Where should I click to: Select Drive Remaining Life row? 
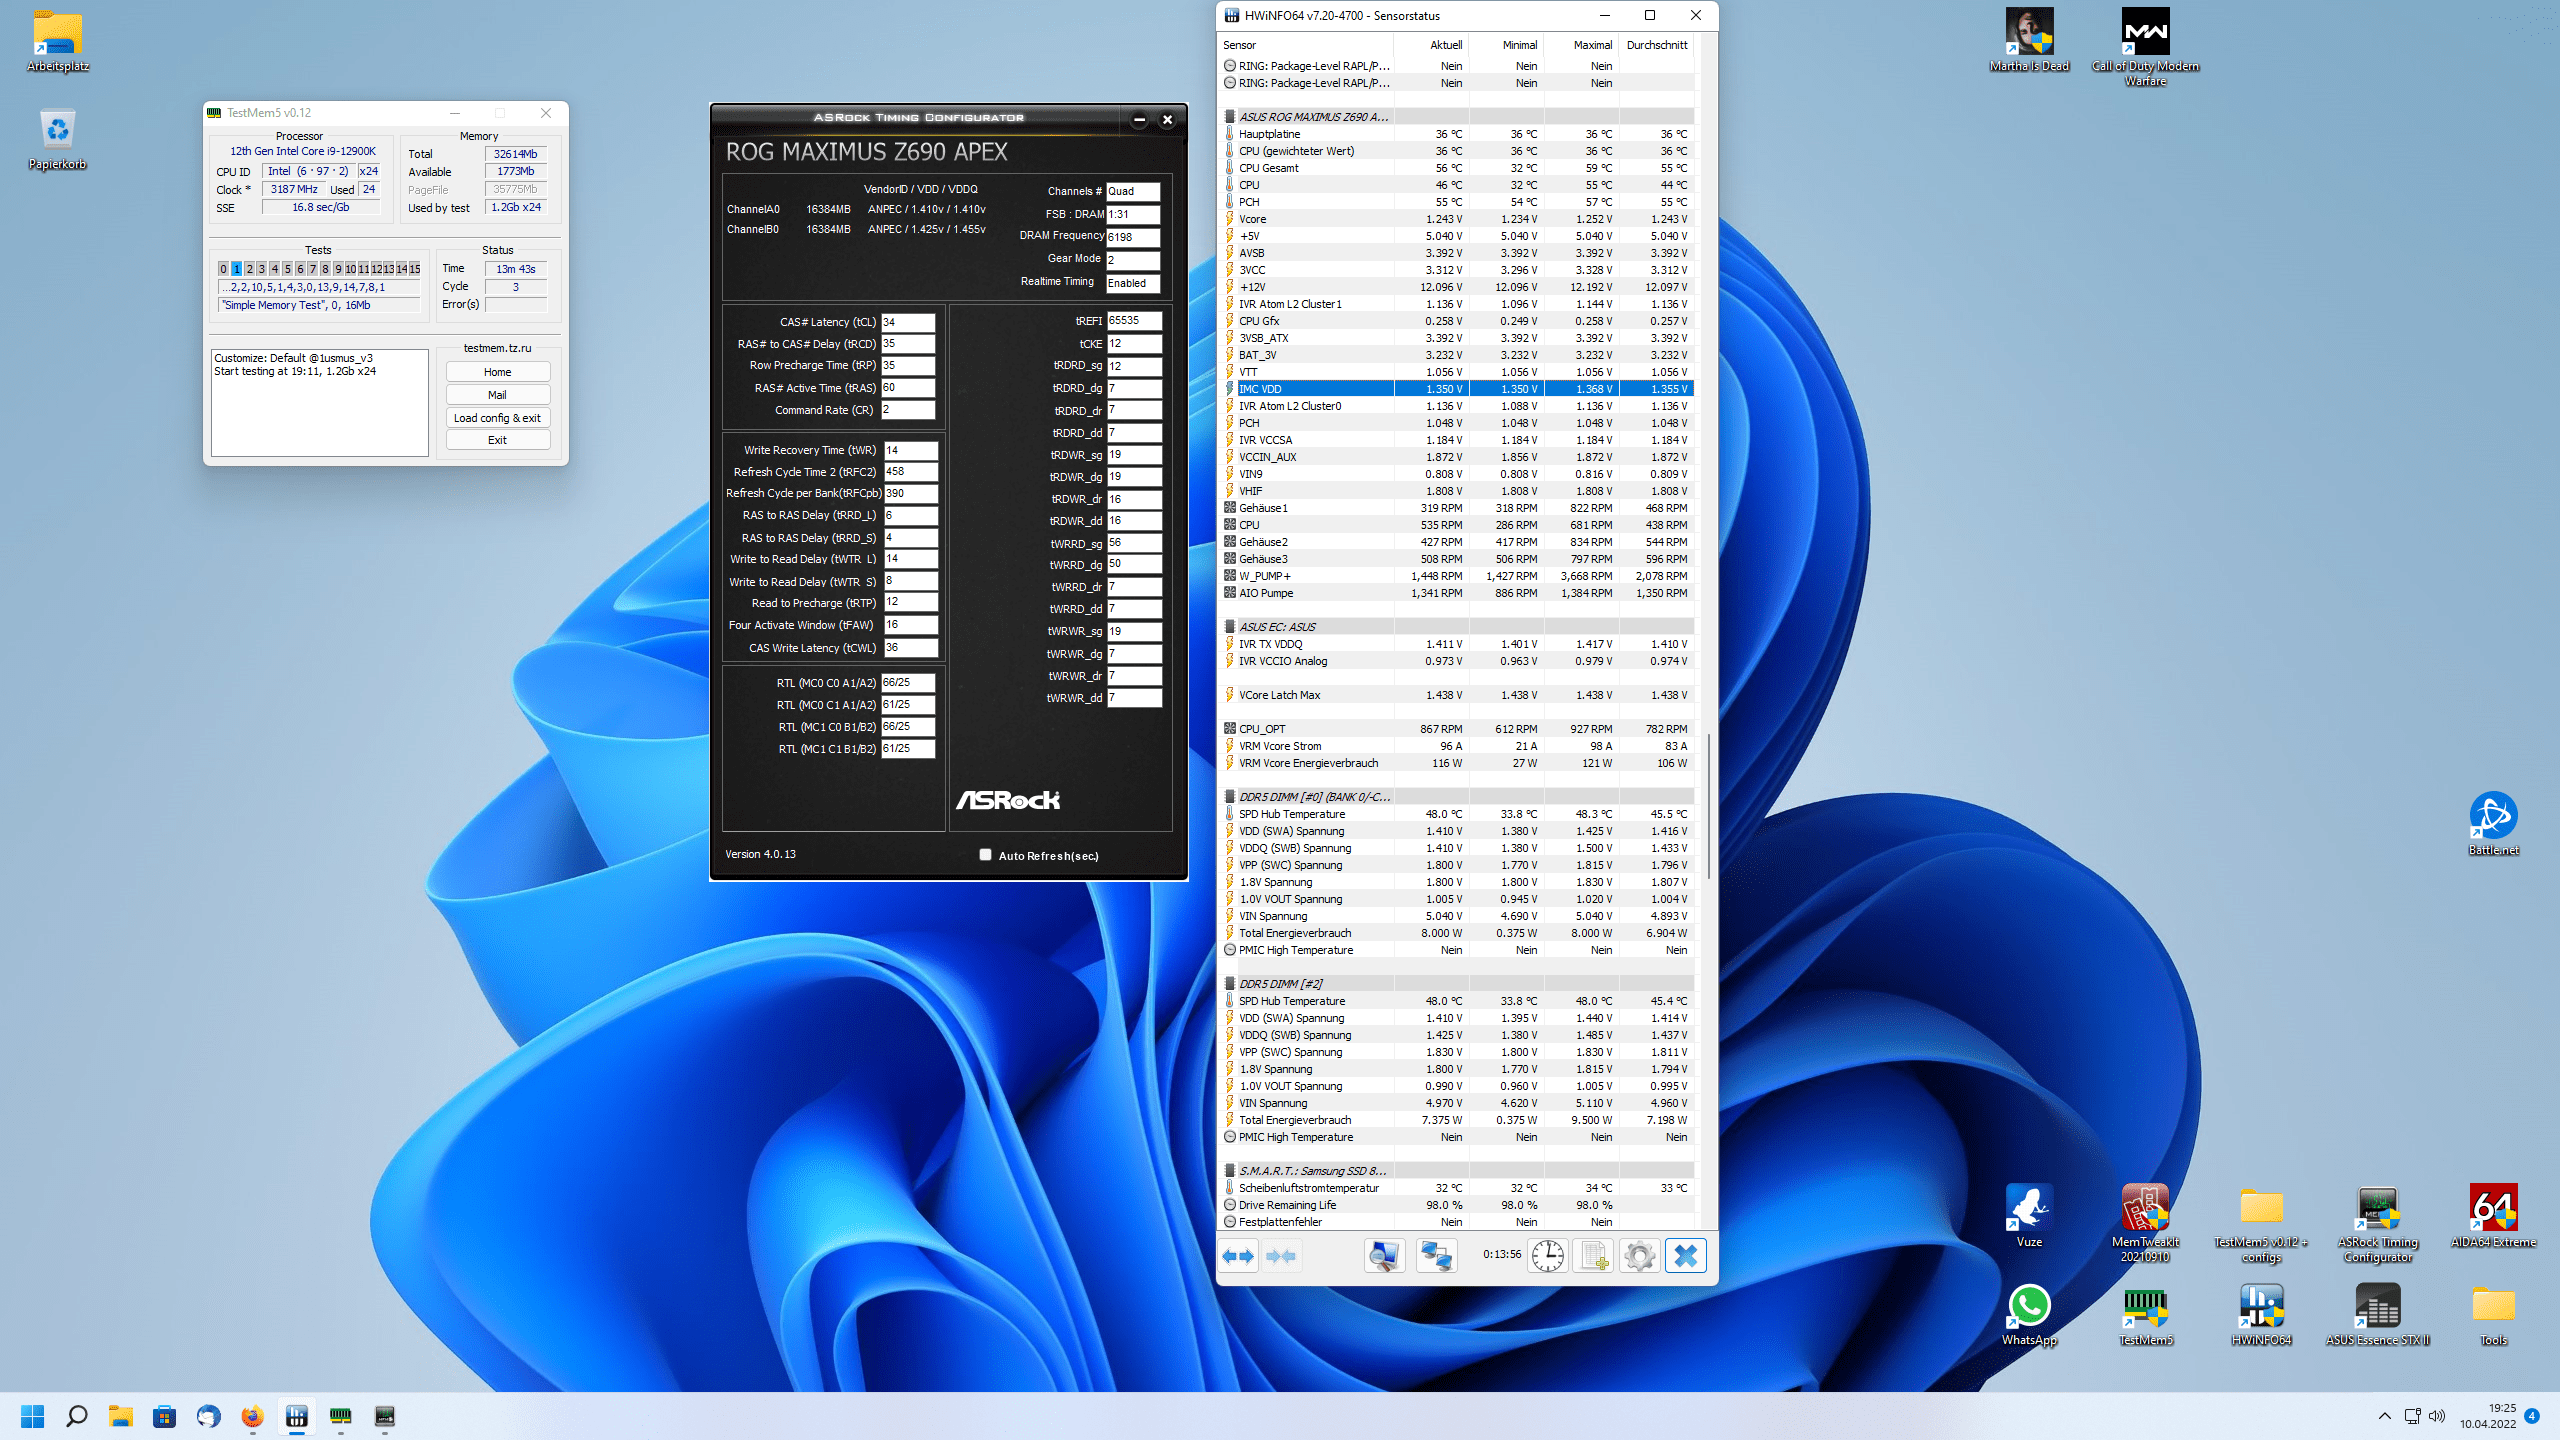tap(1457, 1205)
